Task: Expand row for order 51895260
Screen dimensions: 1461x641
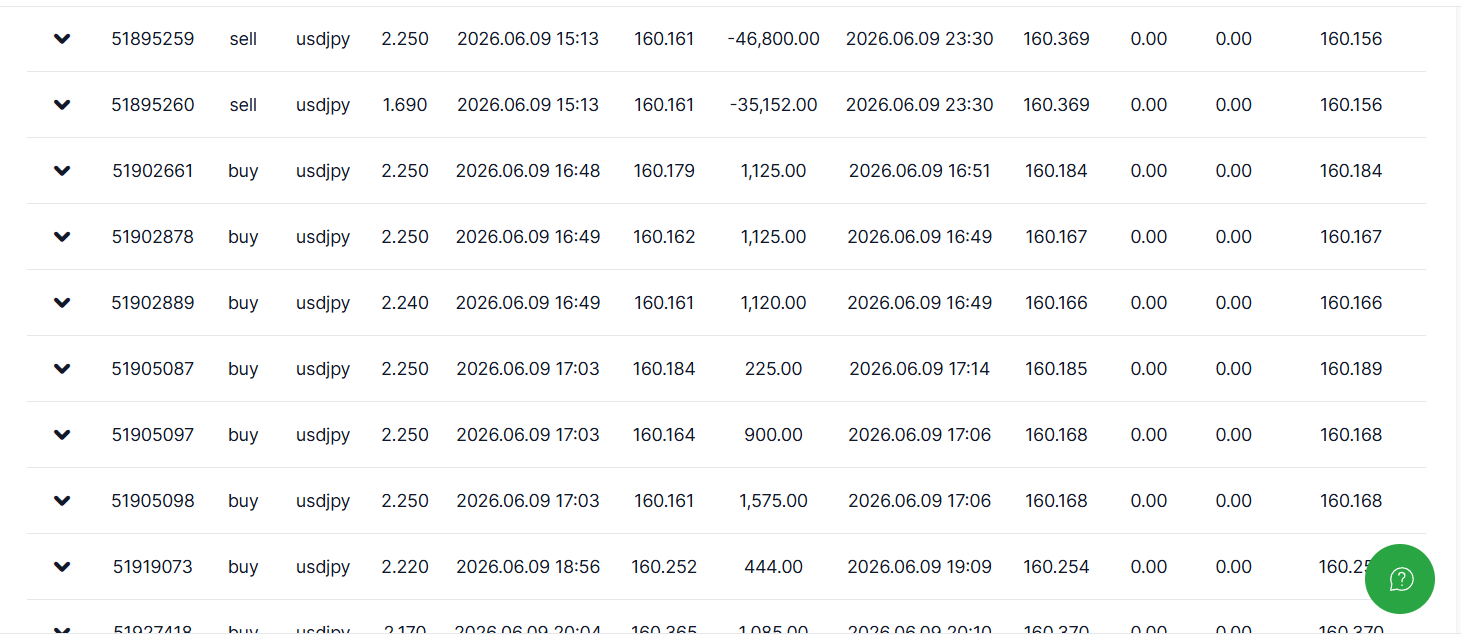Action: pyautogui.click(x=62, y=105)
